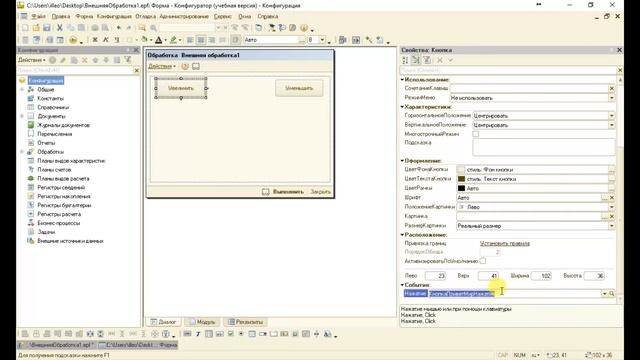Expand the Общие node in configuration tree
The height and width of the screenshot is (360, 640).
pyautogui.click(x=22, y=89)
